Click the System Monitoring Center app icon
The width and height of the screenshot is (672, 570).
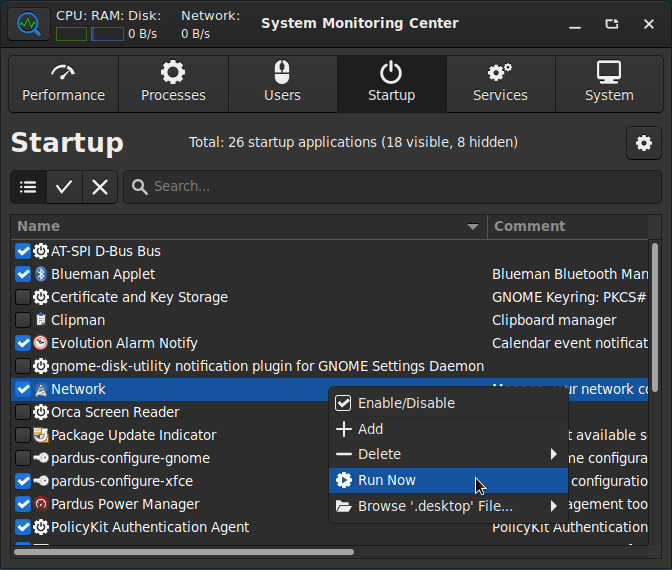(x=29, y=24)
